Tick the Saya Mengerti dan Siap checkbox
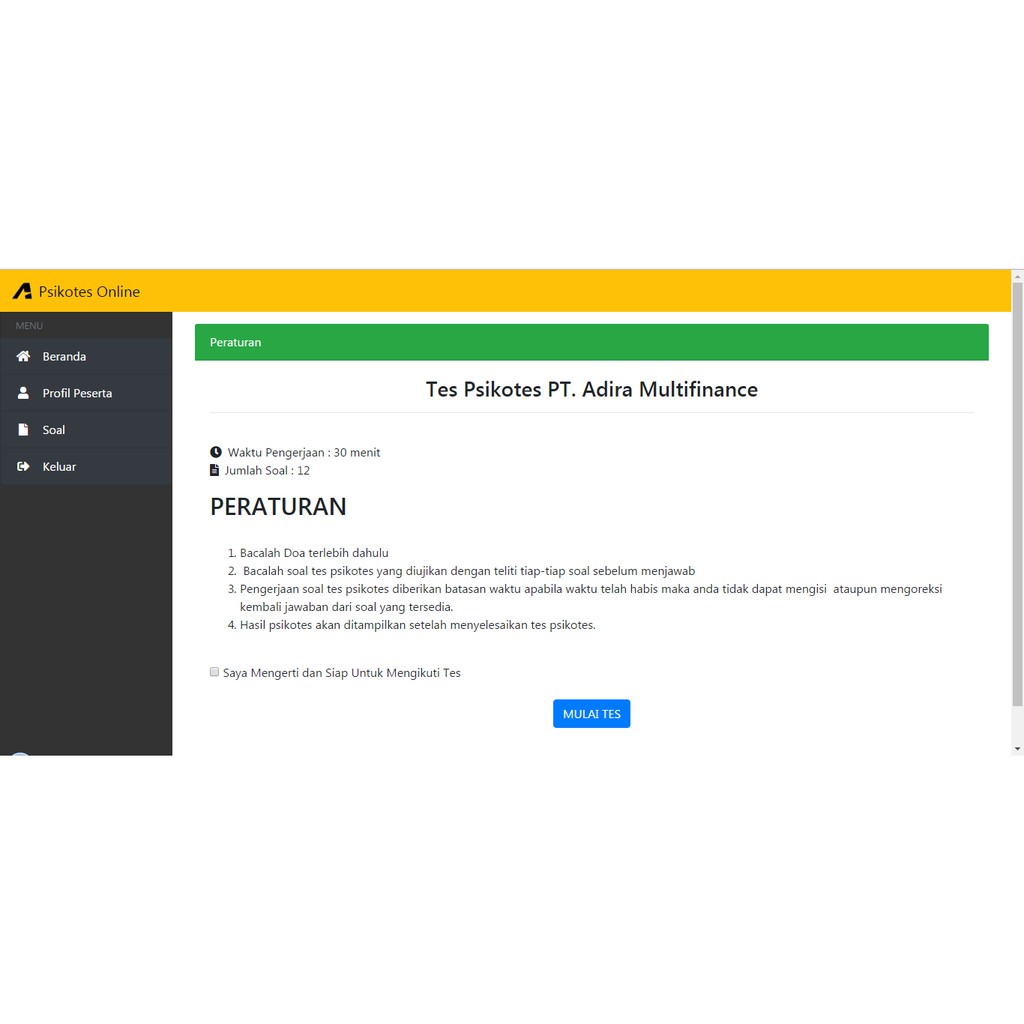 tap(214, 672)
